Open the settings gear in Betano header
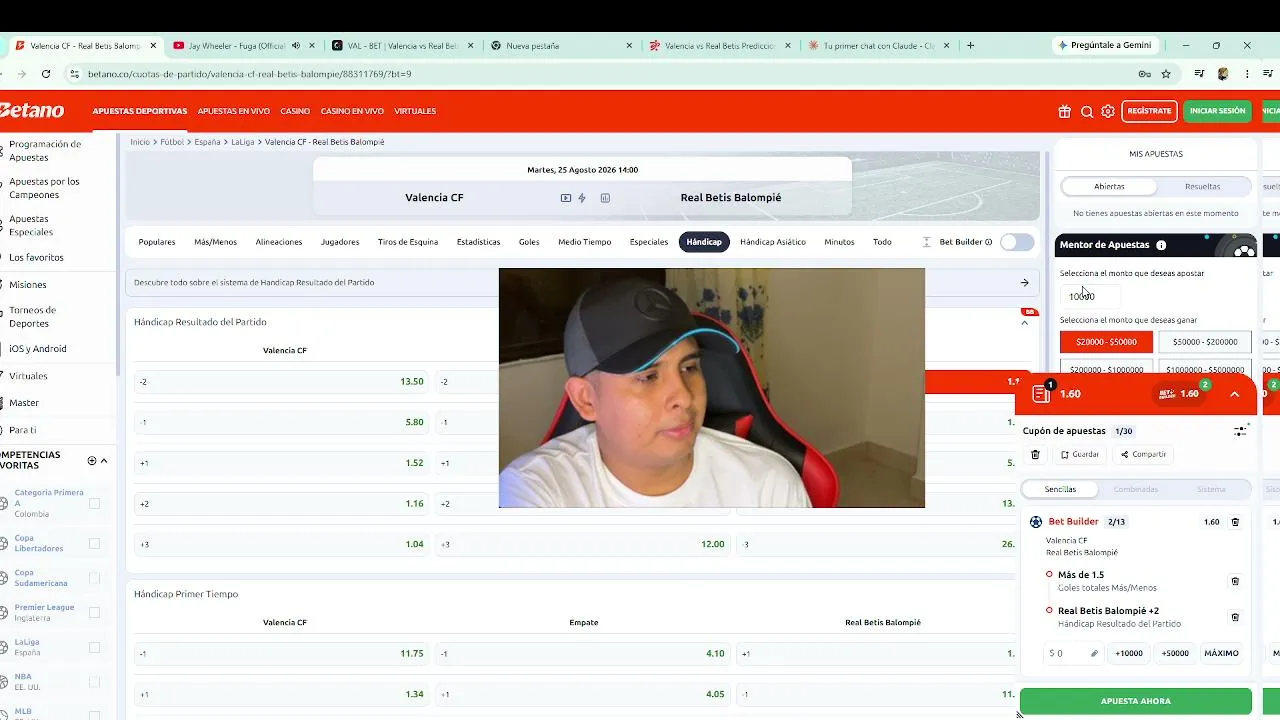The height and width of the screenshot is (720, 1280). tap(1108, 111)
